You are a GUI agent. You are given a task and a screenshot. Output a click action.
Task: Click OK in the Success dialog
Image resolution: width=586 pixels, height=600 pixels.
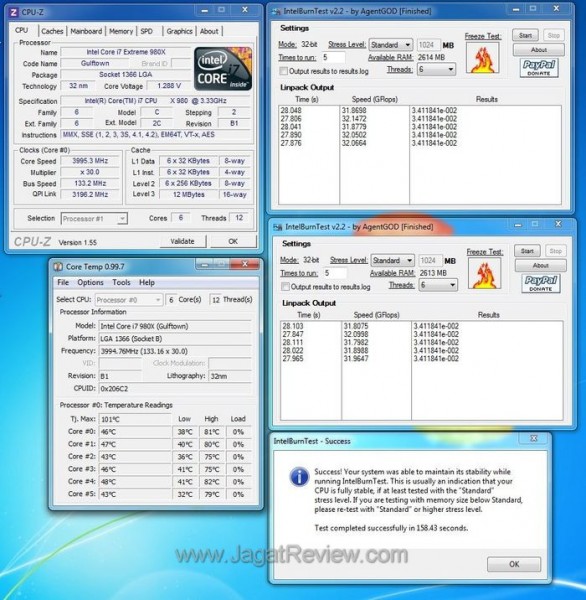click(514, 564)
